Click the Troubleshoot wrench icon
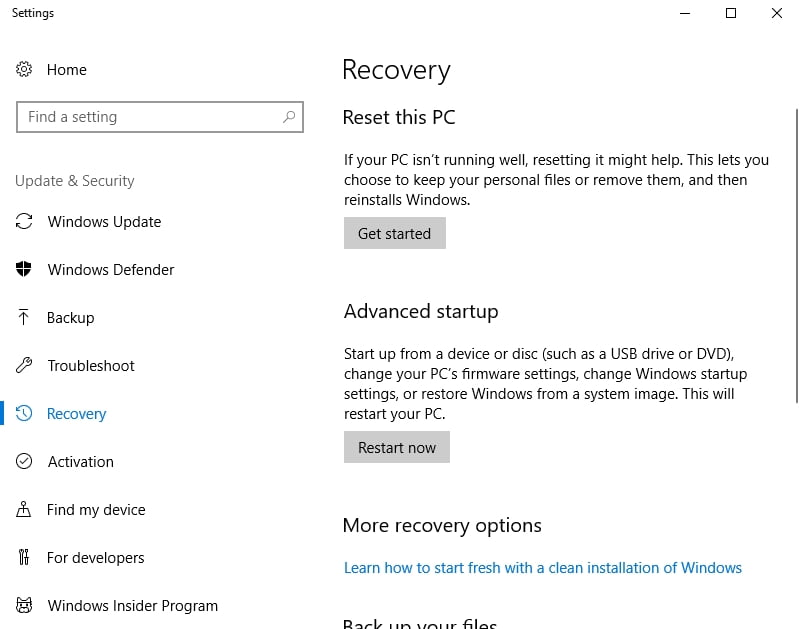The width and height of the screenshot is (800, 629). pos(23,365)
